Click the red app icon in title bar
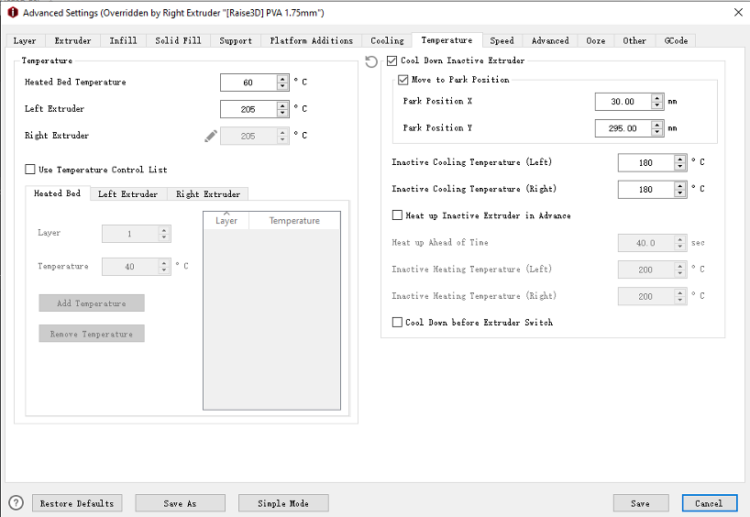This screenshot has width=750, height=517. pyautogui.click(x=13, y=12)
